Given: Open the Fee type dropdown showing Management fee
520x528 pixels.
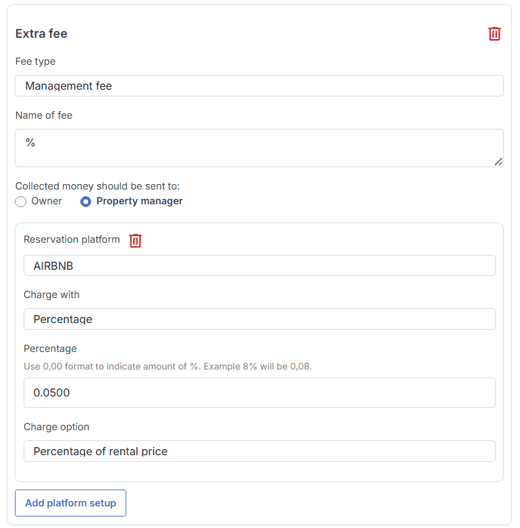Looking at the screenshot, I should click(259, 86).
